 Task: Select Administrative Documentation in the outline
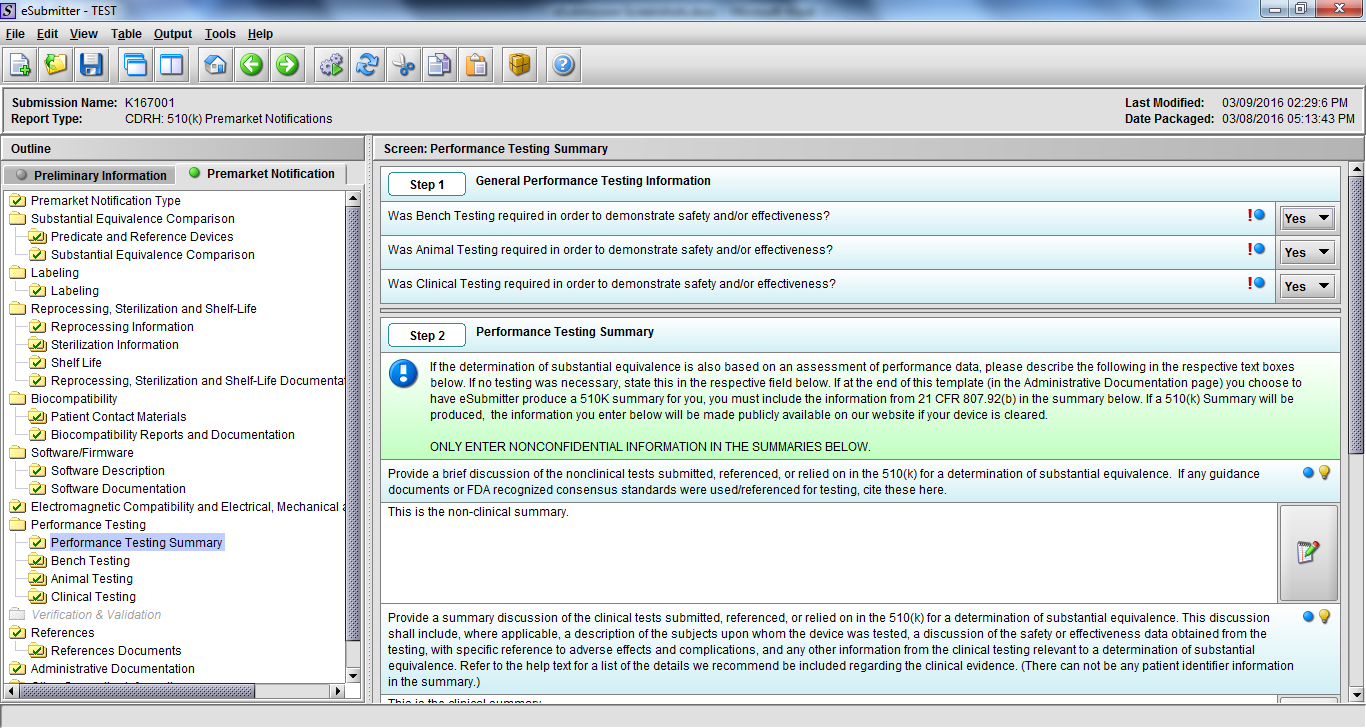point(113,669)
